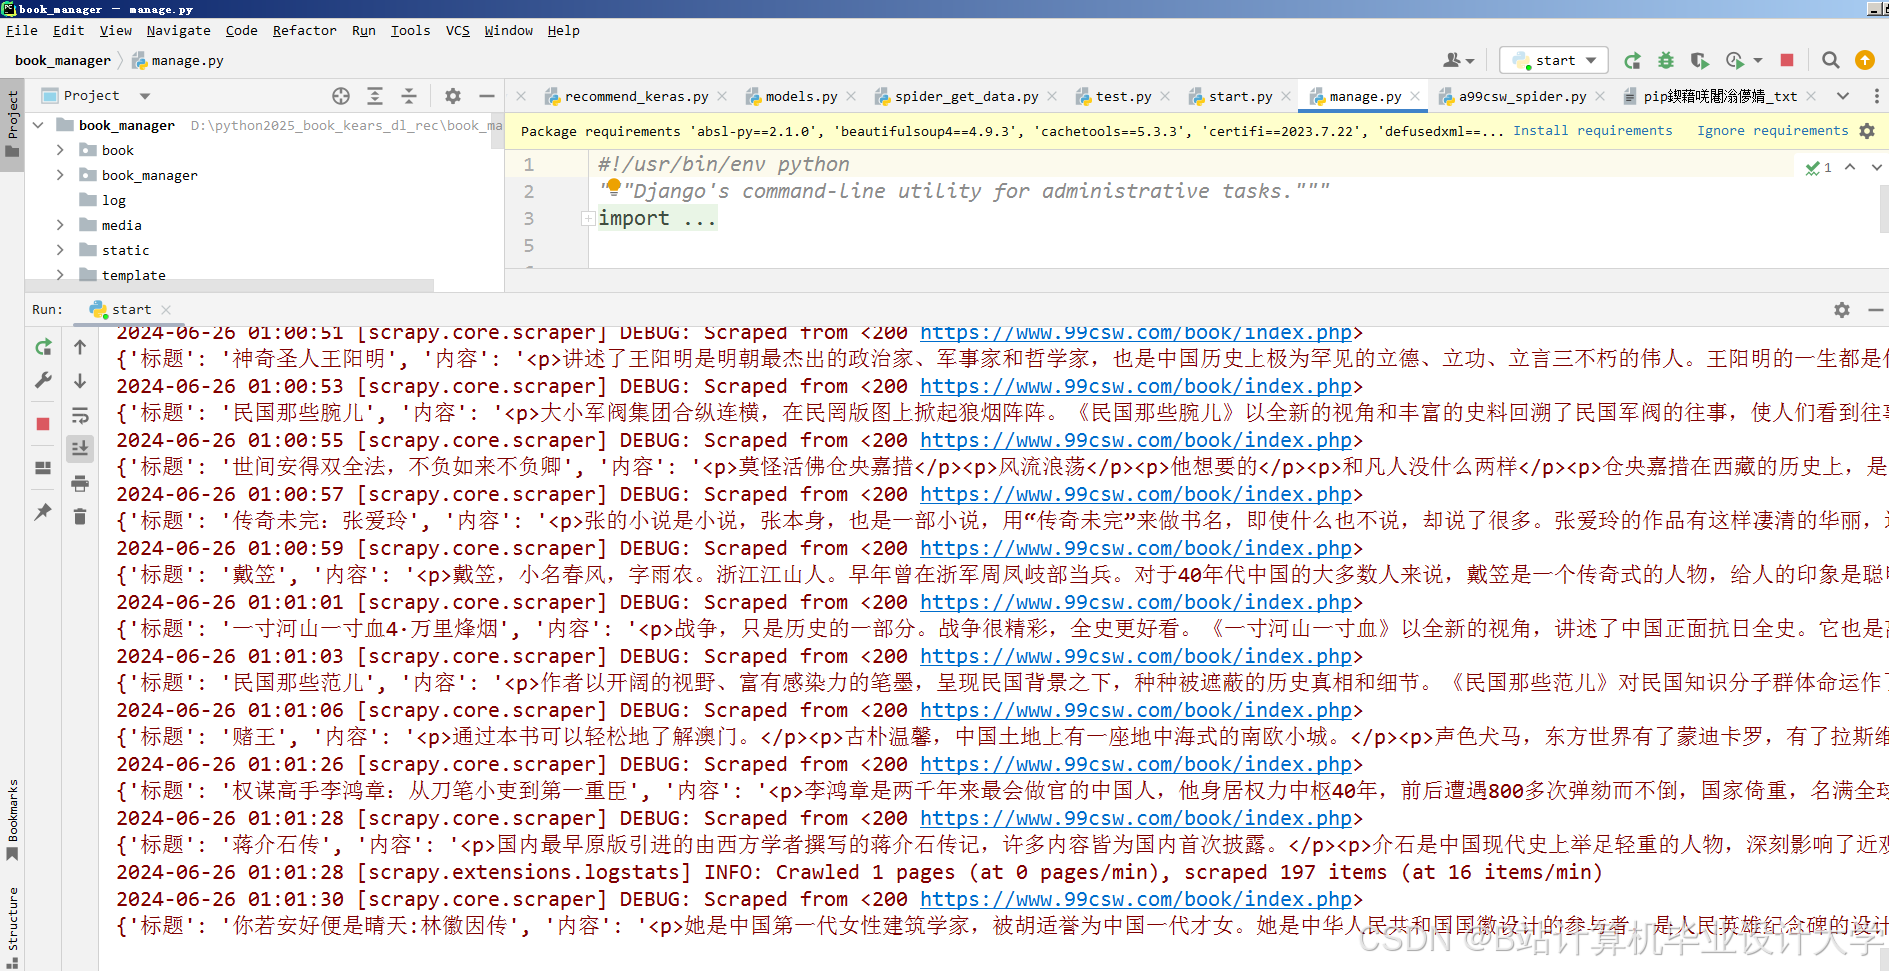
Task: Rerun the start configuration
Action: [x=1632, y=60]
